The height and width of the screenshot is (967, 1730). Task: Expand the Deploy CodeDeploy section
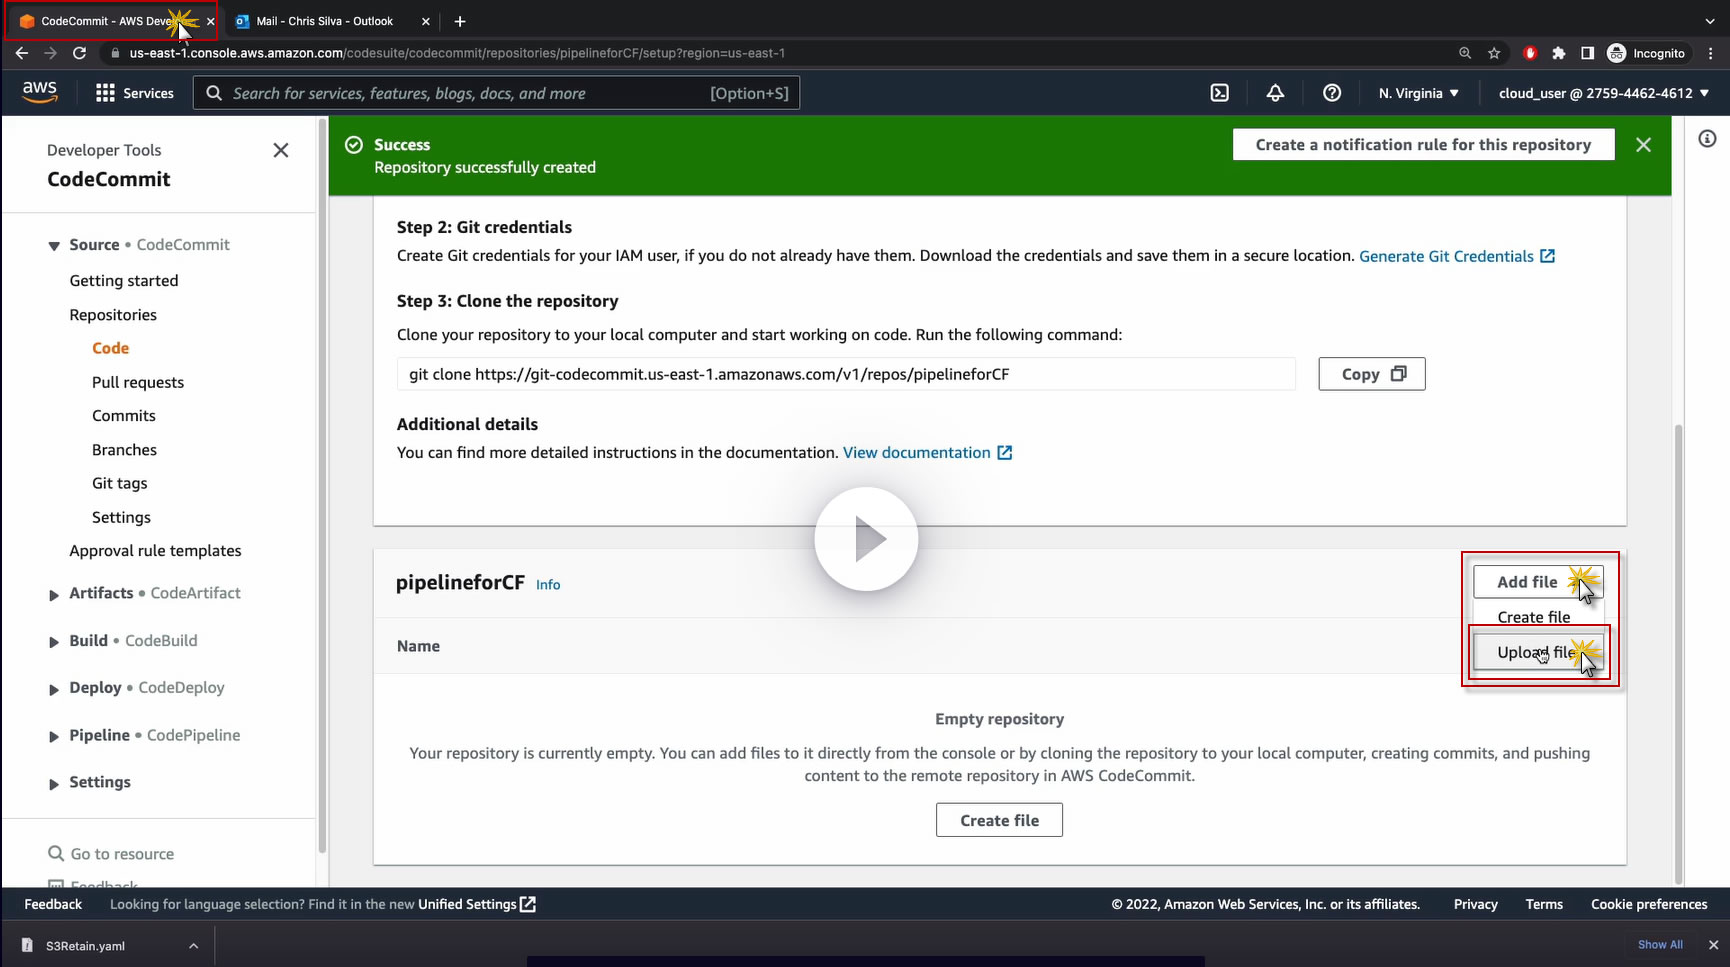[54, 689]
